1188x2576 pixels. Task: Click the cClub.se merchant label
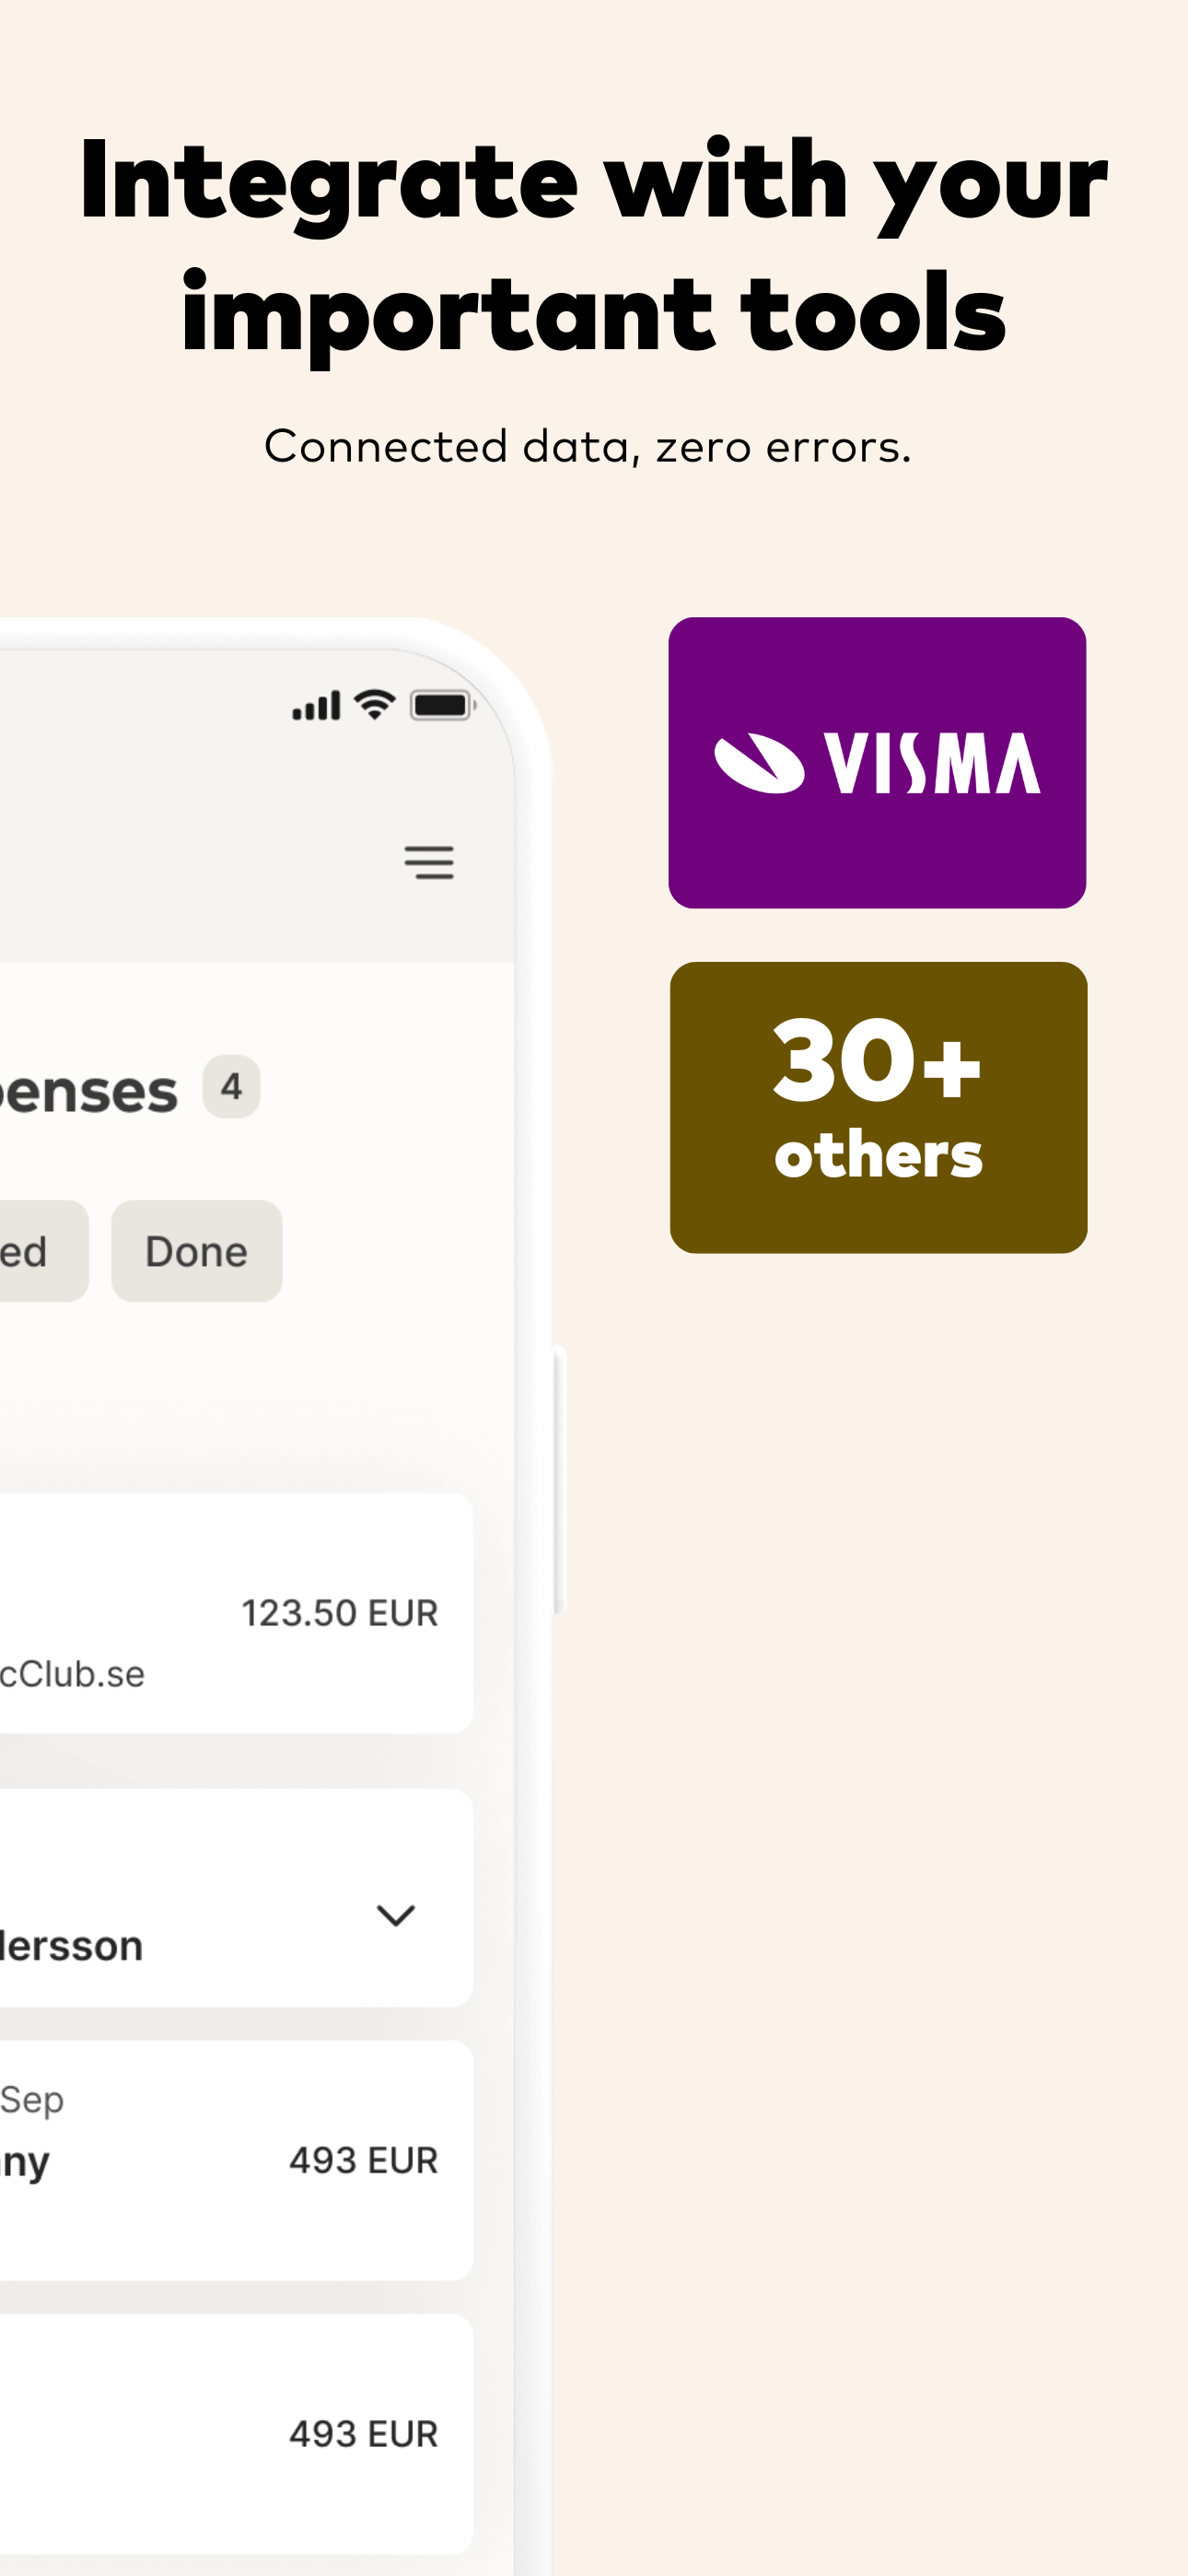72,1674
